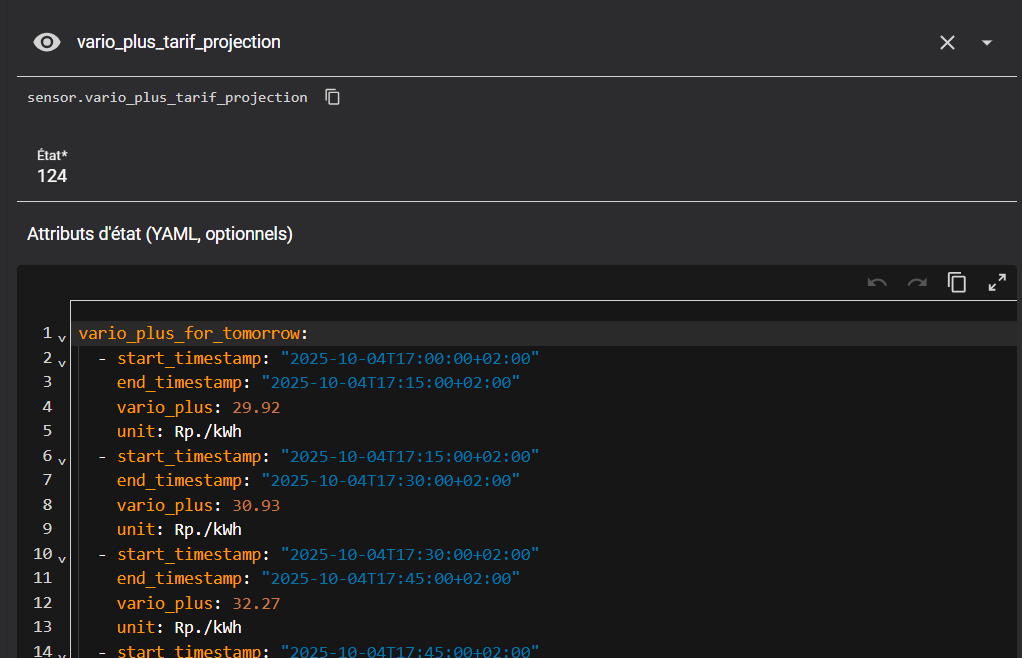The image size is (1022, 658).
Task: Fold the list item starting at line 6
Action: (x=62, y=460)
